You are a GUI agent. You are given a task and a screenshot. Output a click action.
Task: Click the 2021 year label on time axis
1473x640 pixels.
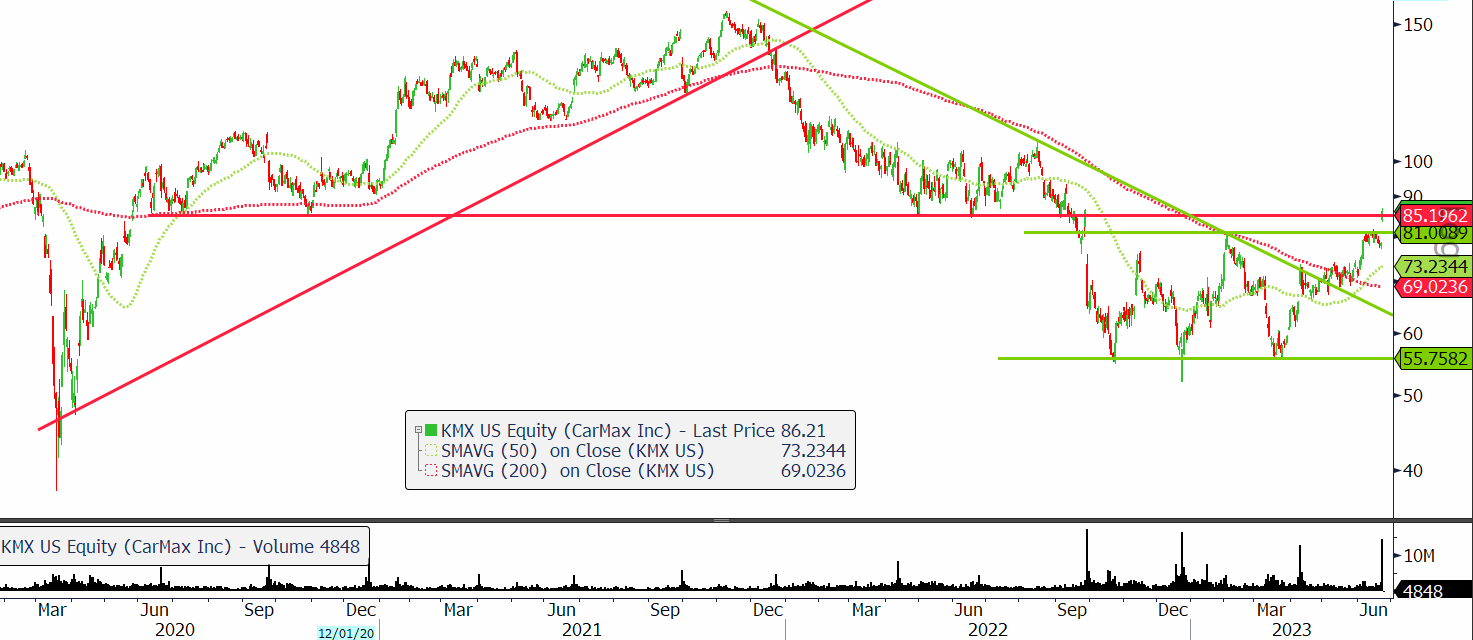(582, 629)
